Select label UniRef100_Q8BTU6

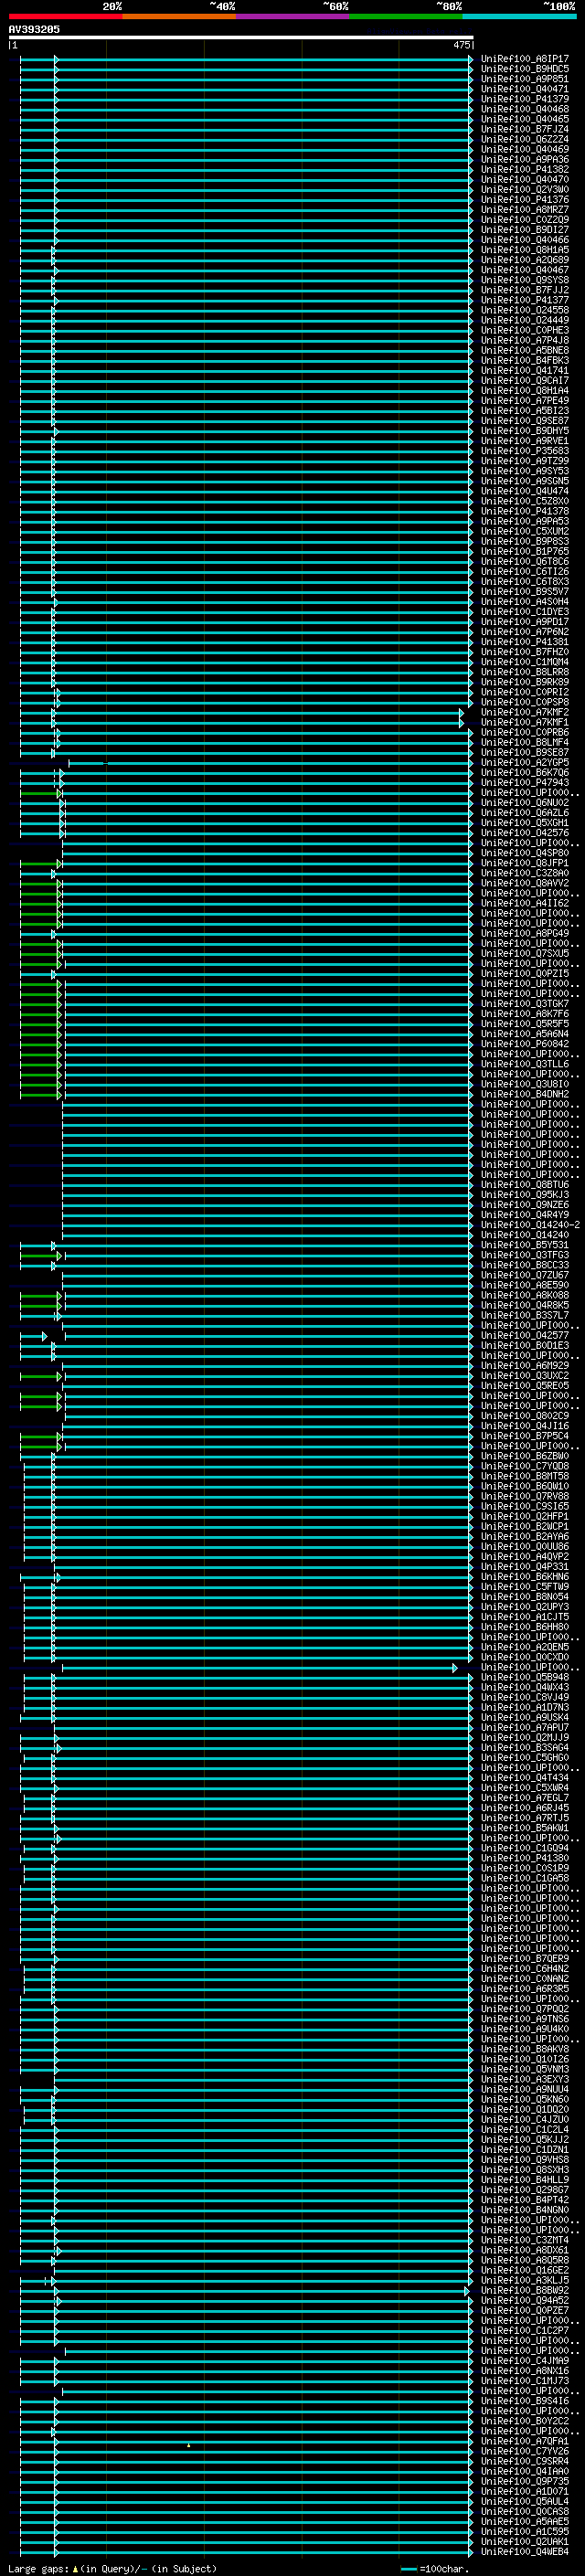[524, 1184]
